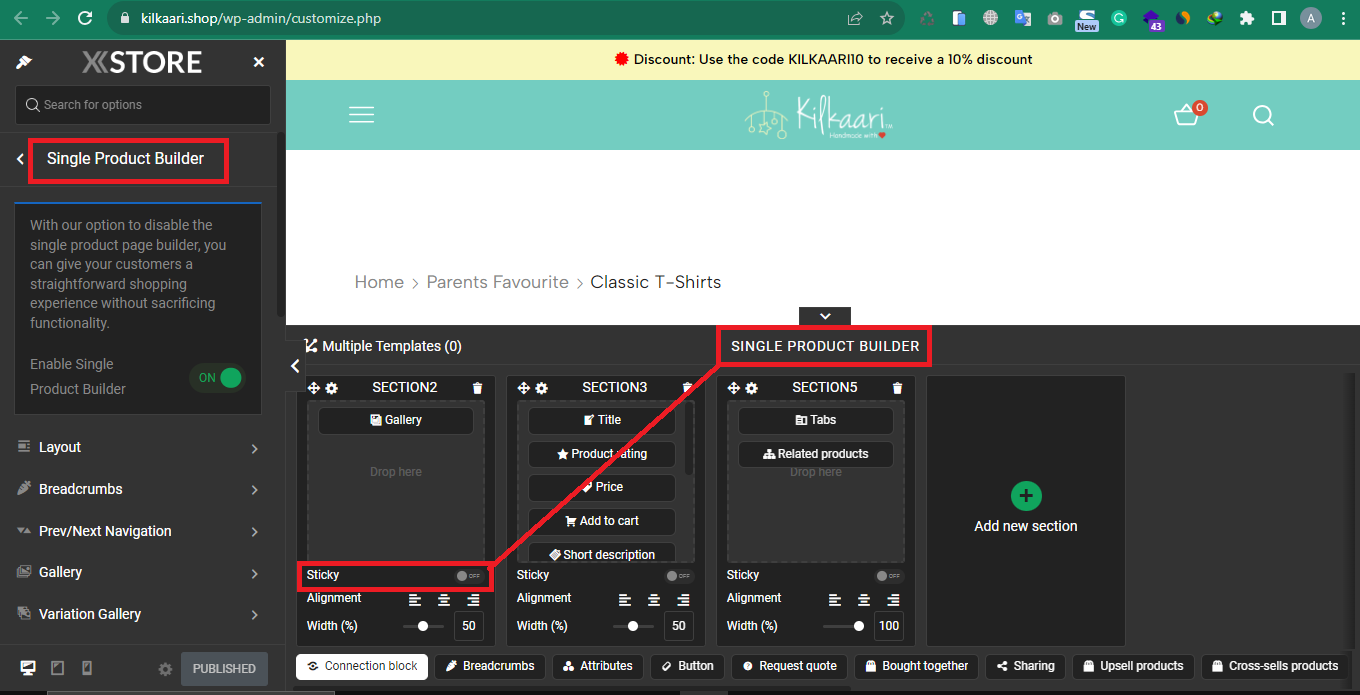Open SECTION5 settings gear
Image resolution: width=1360 pixels, height=695 pixels.
(x=751, y=388)
